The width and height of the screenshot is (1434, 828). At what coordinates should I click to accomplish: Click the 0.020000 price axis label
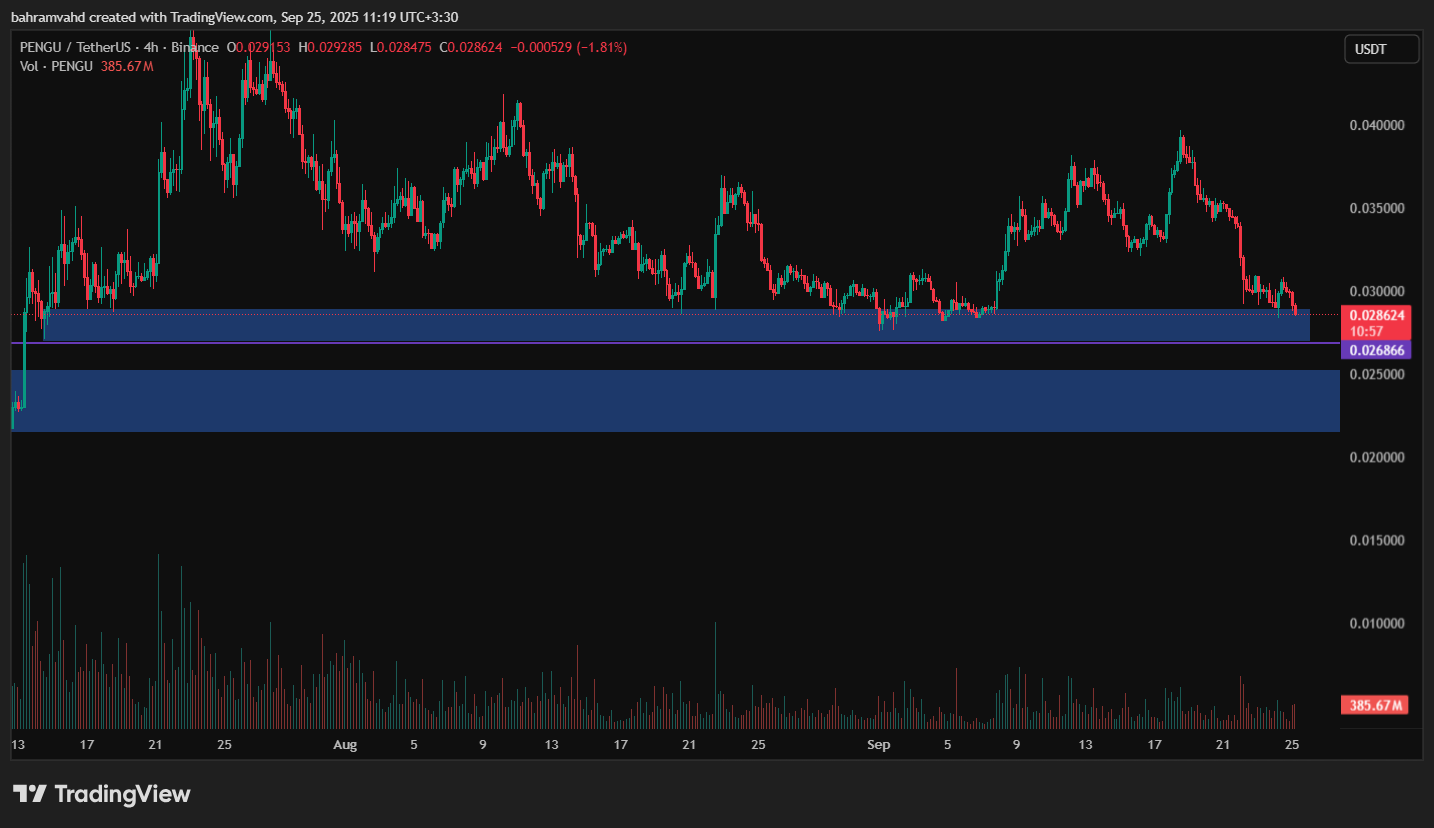point(1376,457)
